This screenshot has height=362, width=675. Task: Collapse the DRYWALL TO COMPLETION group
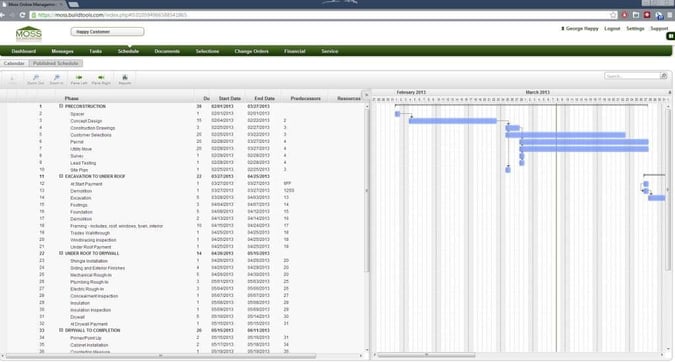(61, 330)
